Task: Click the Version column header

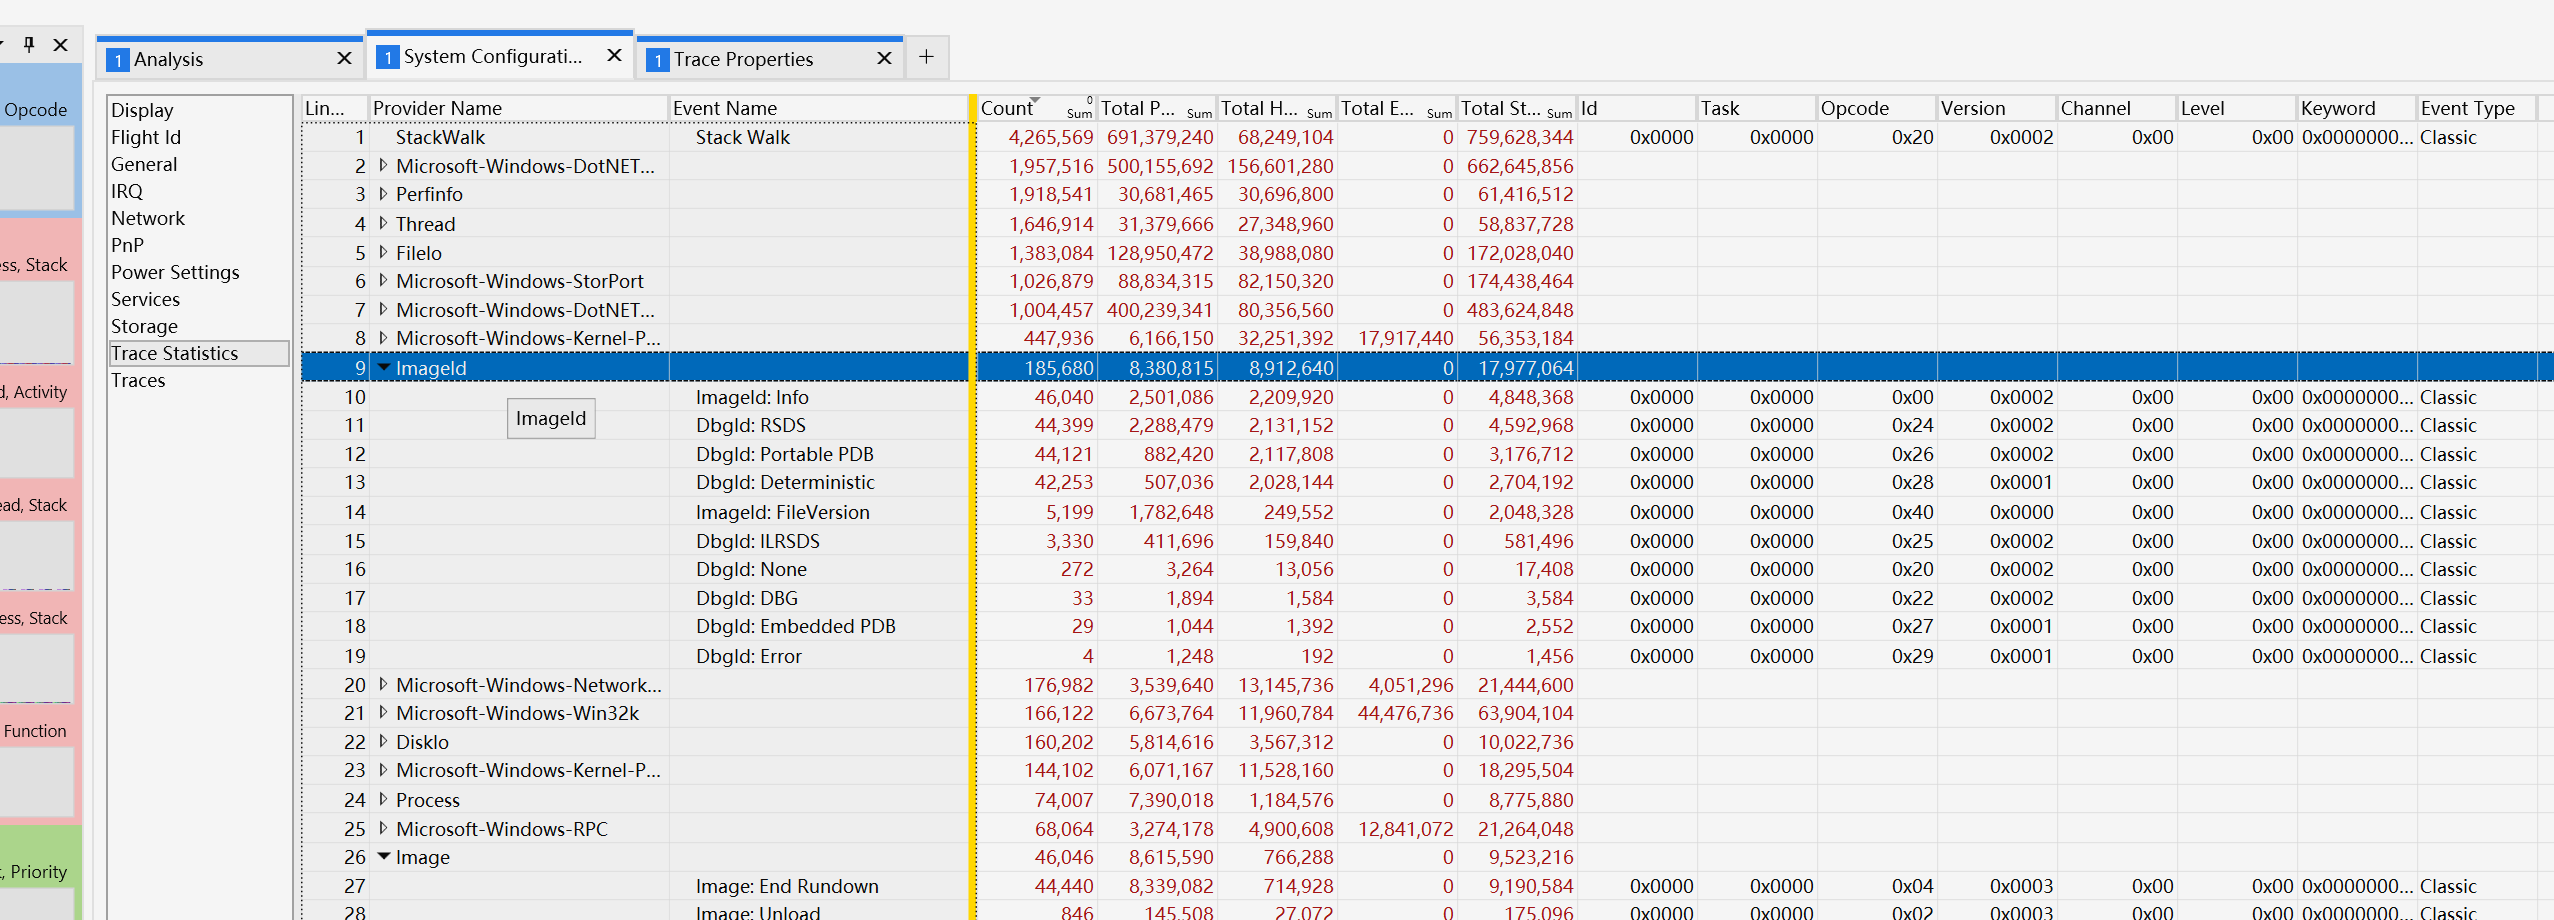Action: click(x=1996, y=108)
